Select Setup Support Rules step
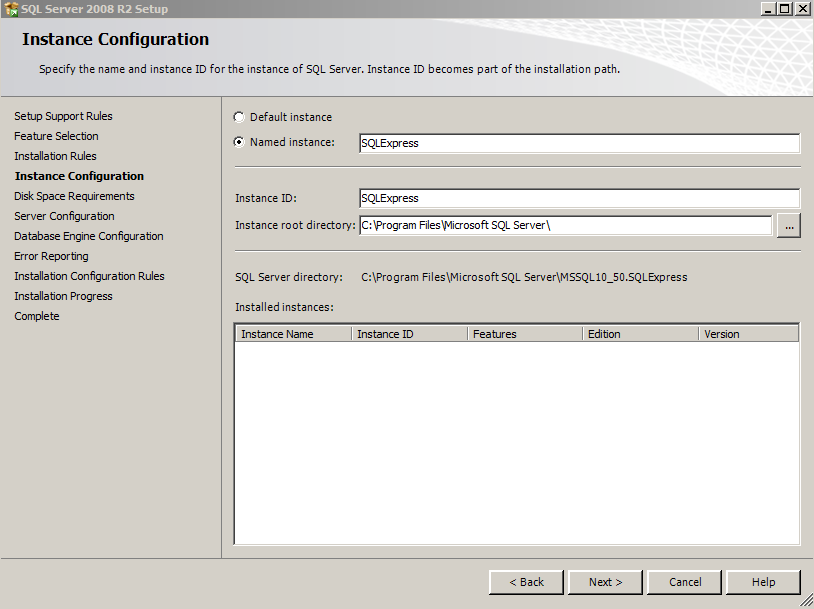Screen dimensions: 814x609 click(x=63, y=116)
